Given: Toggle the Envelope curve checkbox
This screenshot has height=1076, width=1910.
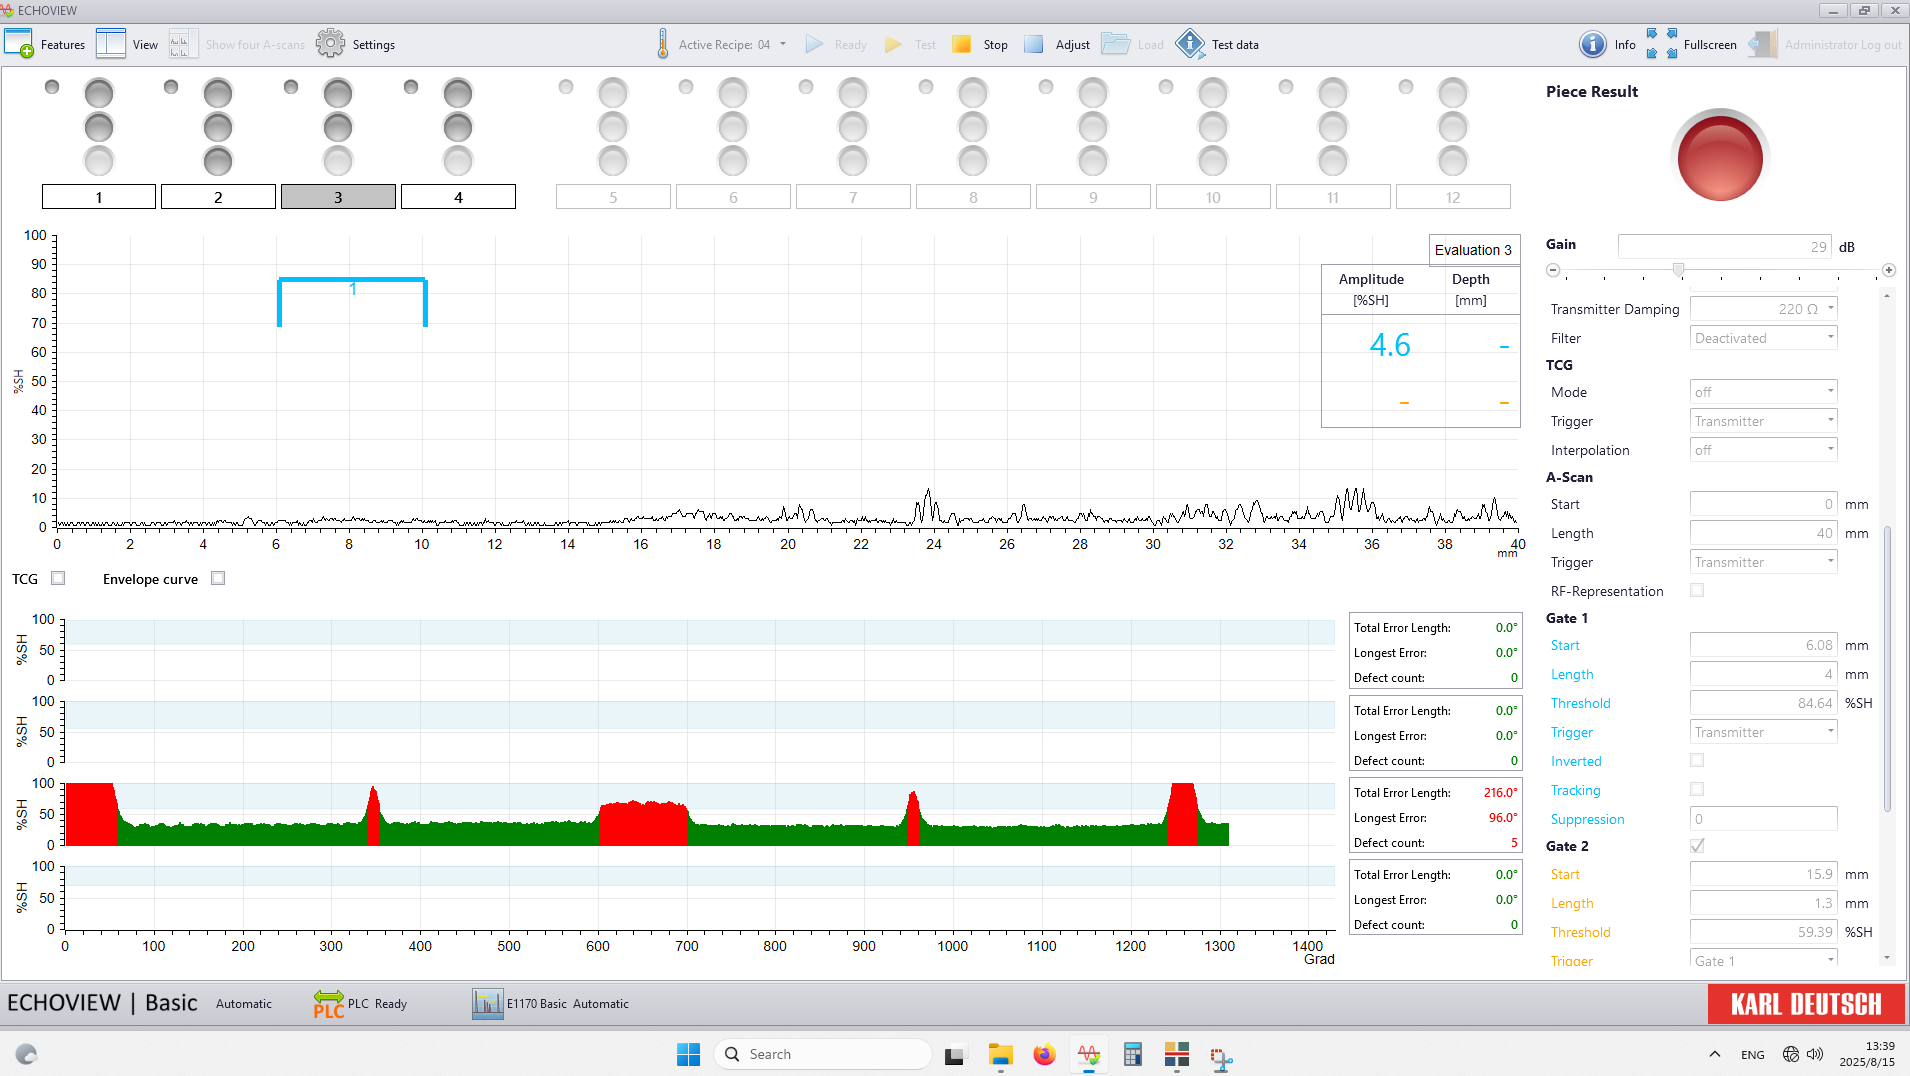Looking at the screenshot, I should pyautogui.click(x=218, y=578).
